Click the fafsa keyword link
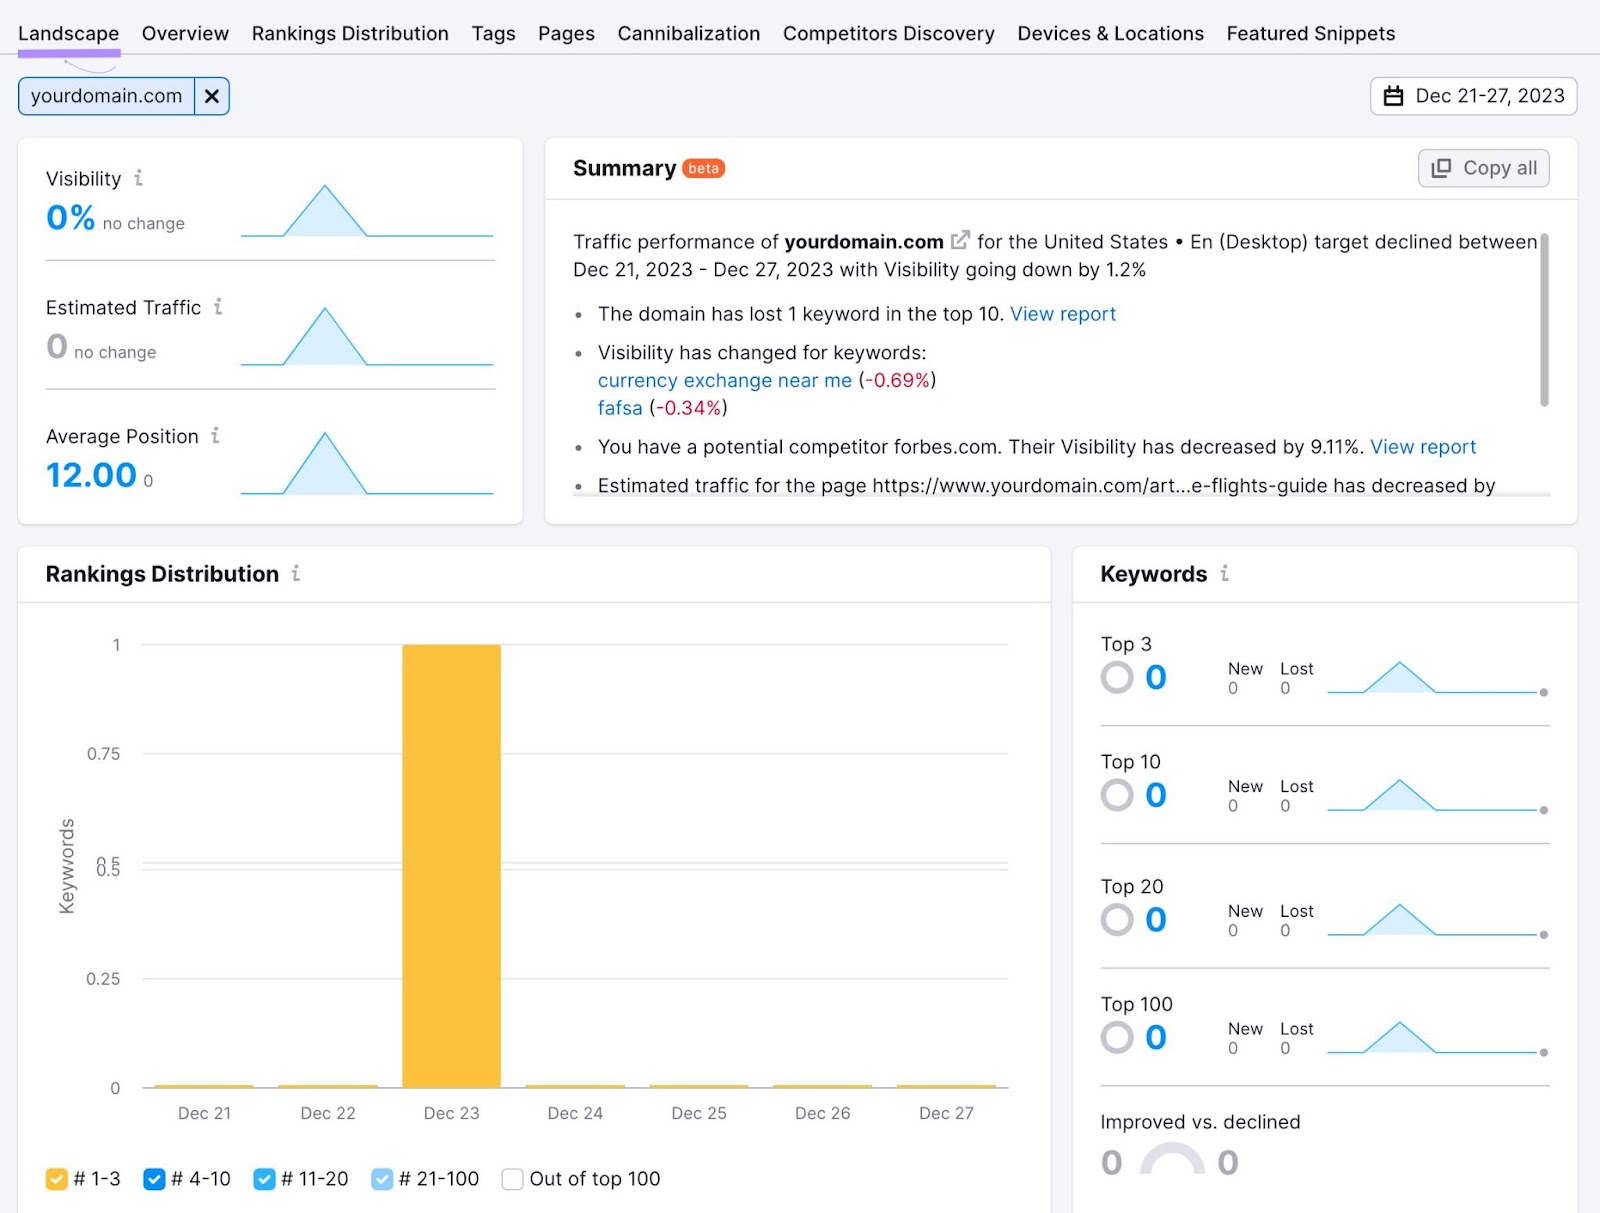Image resolution: width=1600 pixels, height=1213 pixels. [x=620, y=408]
